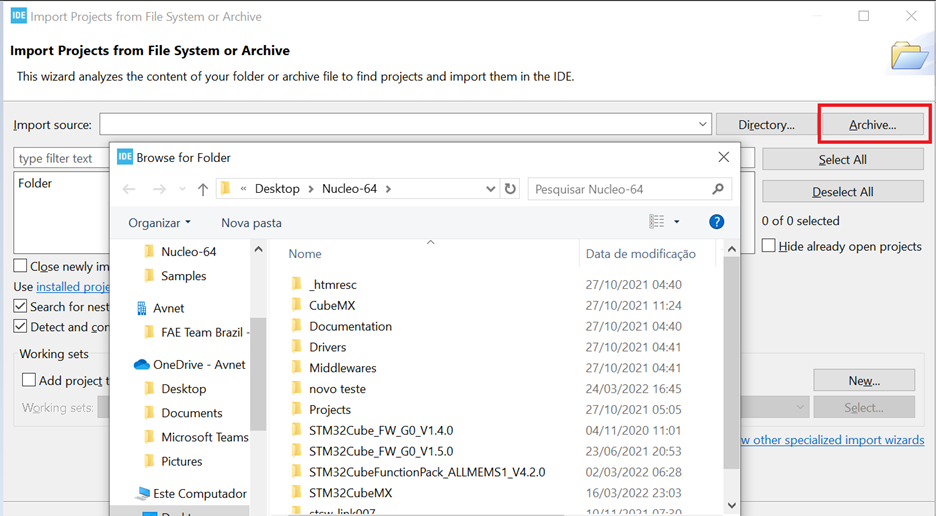The width and height of the screenshot is (936, 516).
Task: Click the type filter text field
Action: click(61, 158)
